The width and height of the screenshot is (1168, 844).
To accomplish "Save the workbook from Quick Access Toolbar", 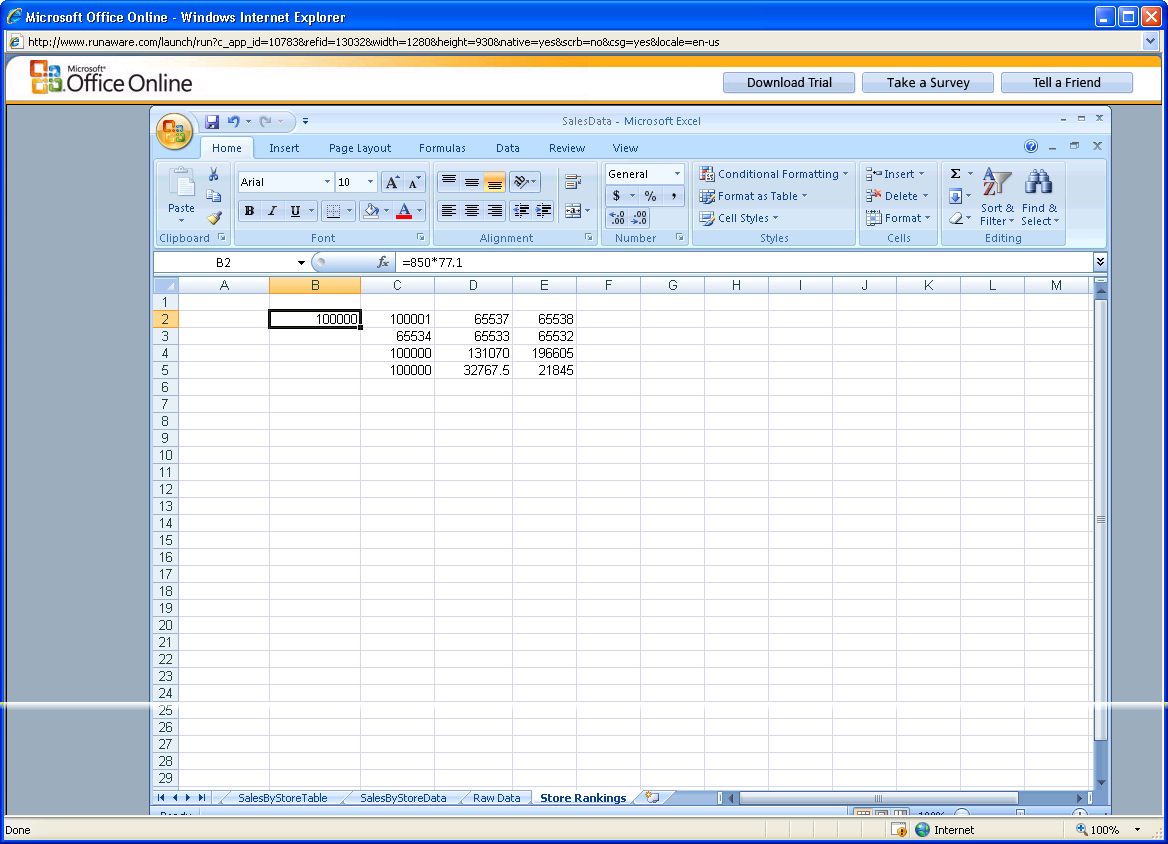I will (212, 121).
